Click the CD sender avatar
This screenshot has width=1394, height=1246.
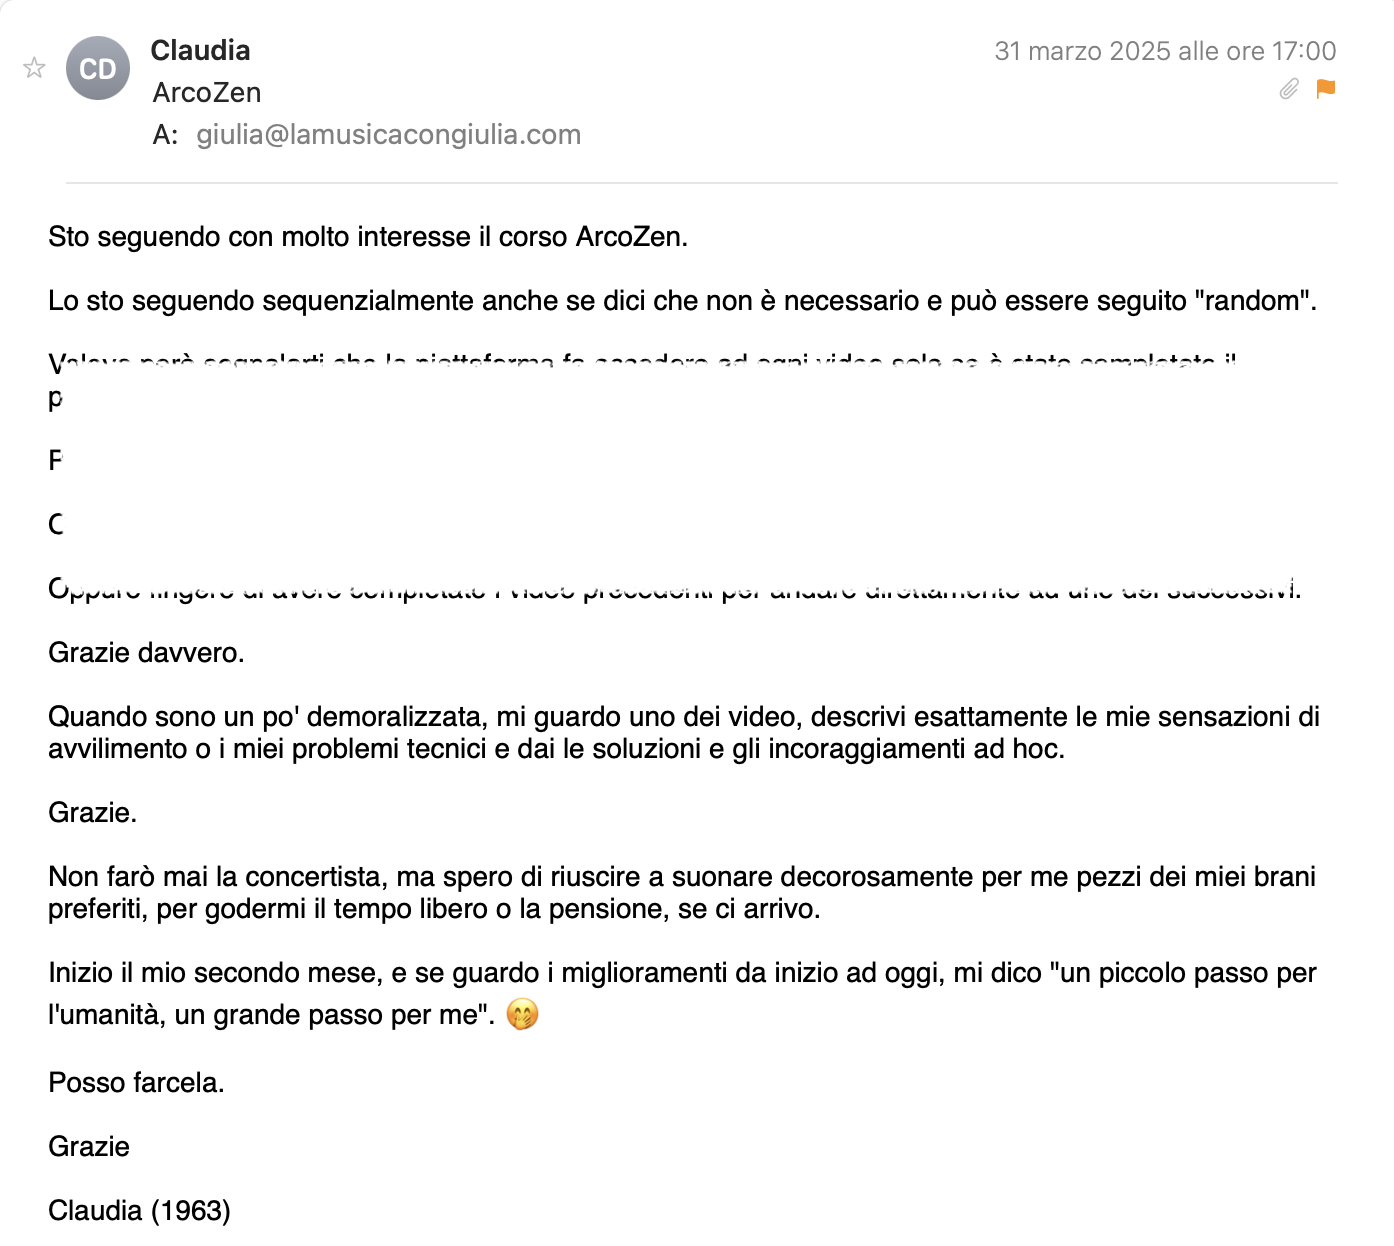[x=98, y=68]
